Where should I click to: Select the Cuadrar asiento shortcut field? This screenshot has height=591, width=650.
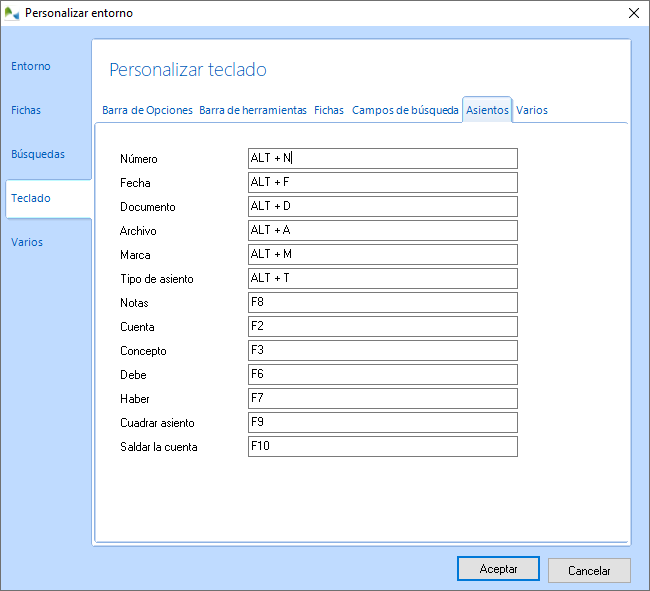pos(382,422)
